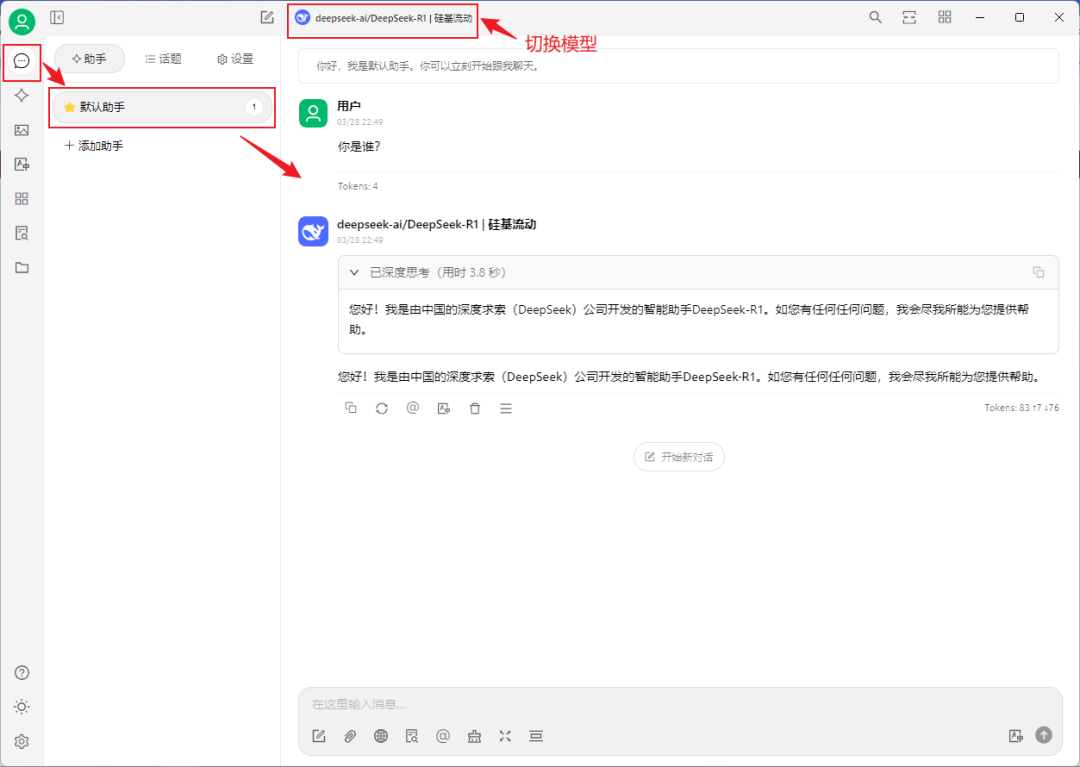Click the DeepSeek model avatar in chat

pyautogui.click(x=313, y=231)
